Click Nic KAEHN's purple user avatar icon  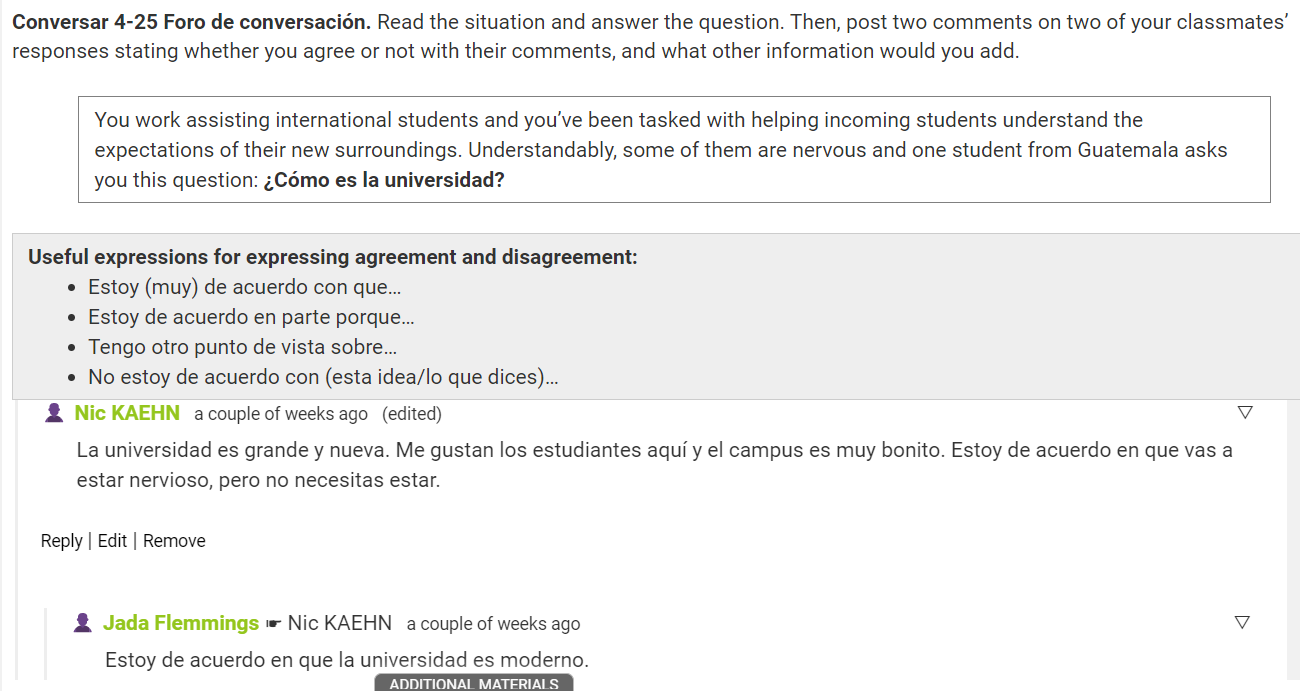coord(55,413)
